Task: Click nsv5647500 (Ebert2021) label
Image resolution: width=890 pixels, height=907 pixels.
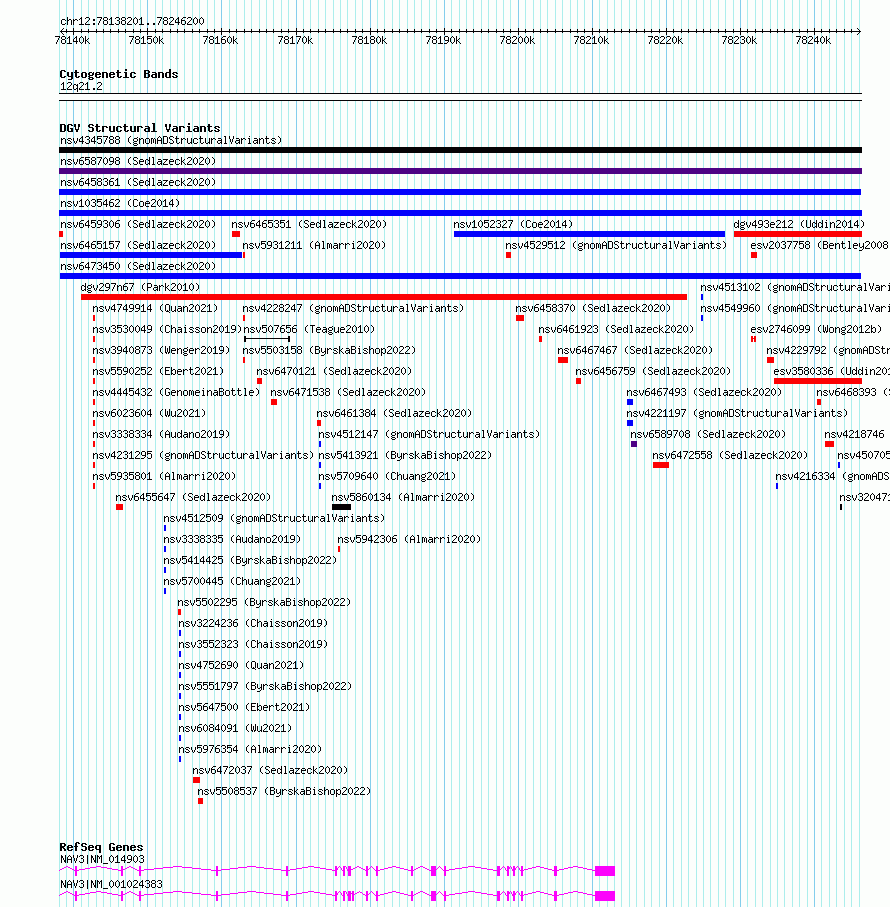Action: pos(244,707)
